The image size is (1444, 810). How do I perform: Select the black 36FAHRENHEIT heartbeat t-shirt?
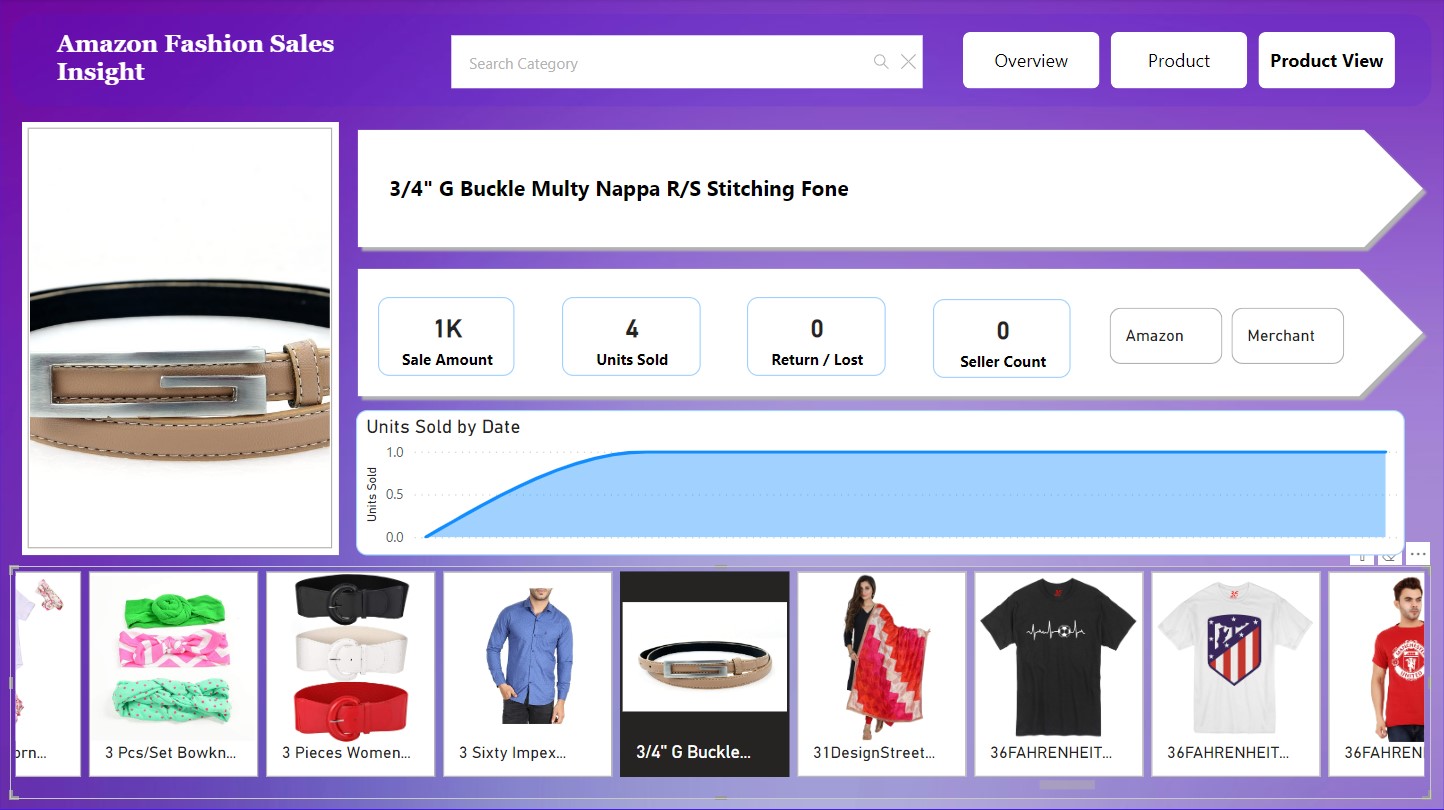tap(1058, 673)
